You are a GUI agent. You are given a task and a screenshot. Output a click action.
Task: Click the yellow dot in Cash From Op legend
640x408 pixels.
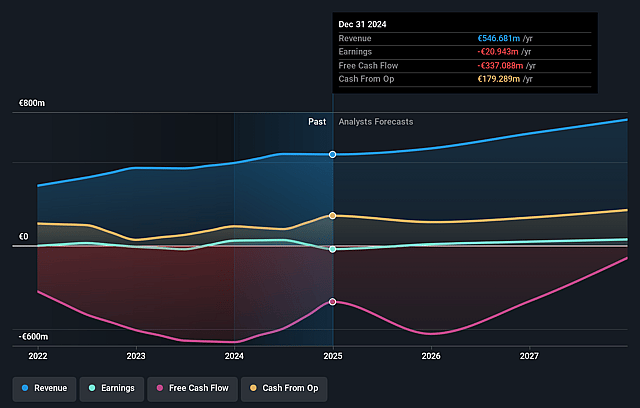(253, 388)
